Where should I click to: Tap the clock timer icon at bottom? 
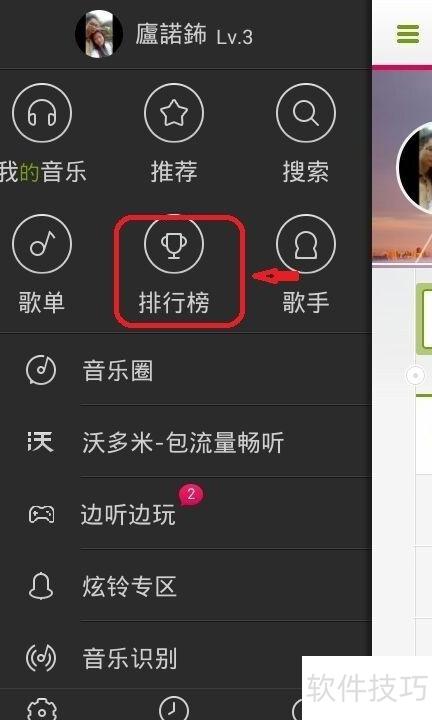tap(174, 709)
